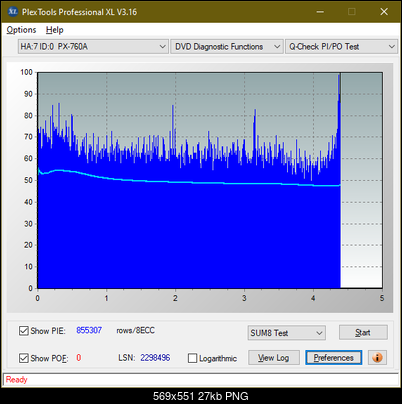This screenshot has width=402, height=404.
Task: Close the PlexTools window
Action: coord(384,12)
